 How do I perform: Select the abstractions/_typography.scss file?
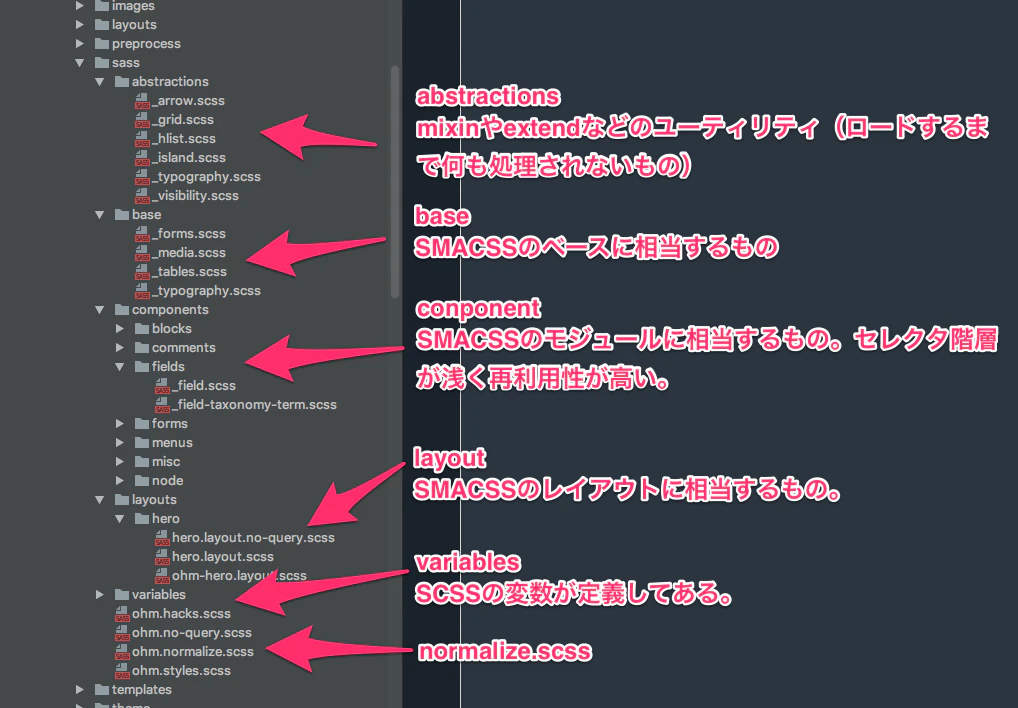(206, 177)
